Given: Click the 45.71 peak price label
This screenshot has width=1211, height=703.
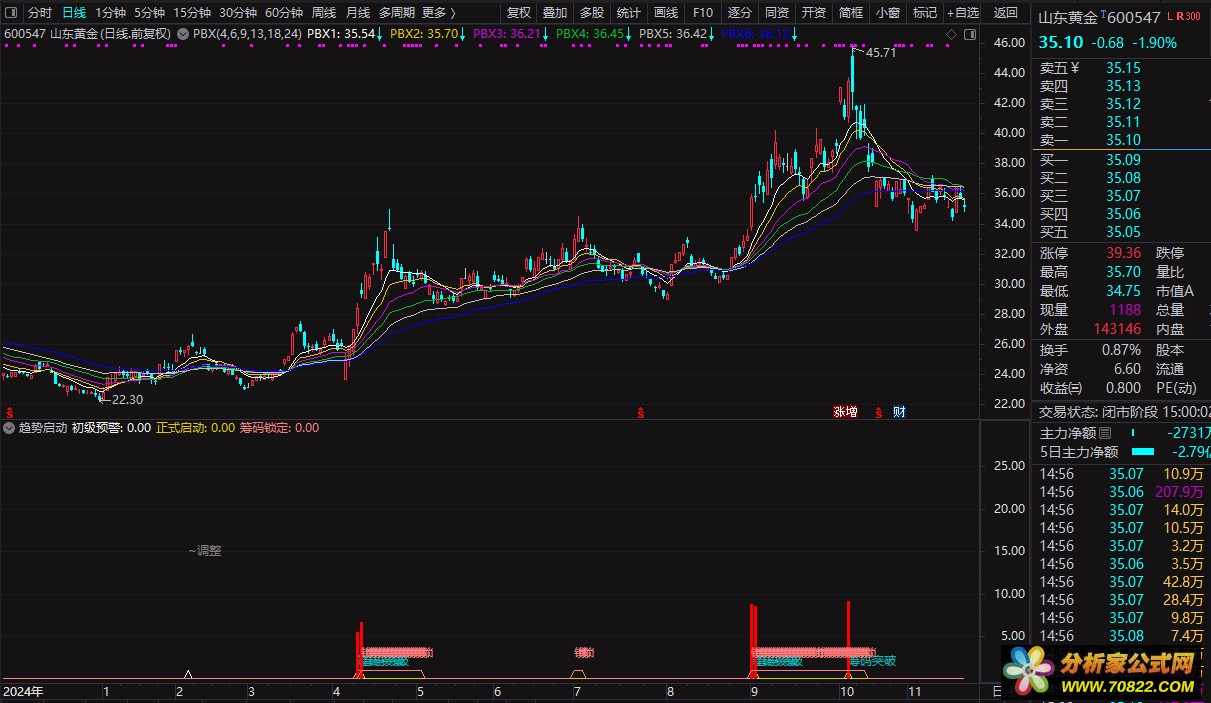Looking at the screenshot, I should point(880,52).
